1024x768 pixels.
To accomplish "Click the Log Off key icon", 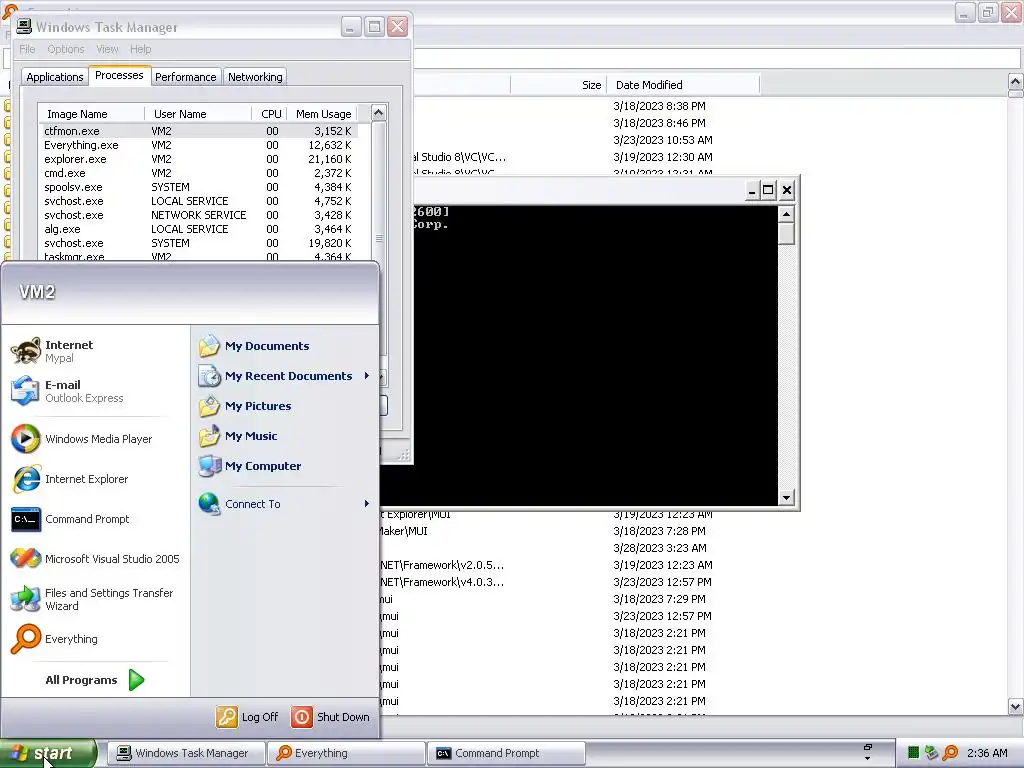I will [227, 717].
